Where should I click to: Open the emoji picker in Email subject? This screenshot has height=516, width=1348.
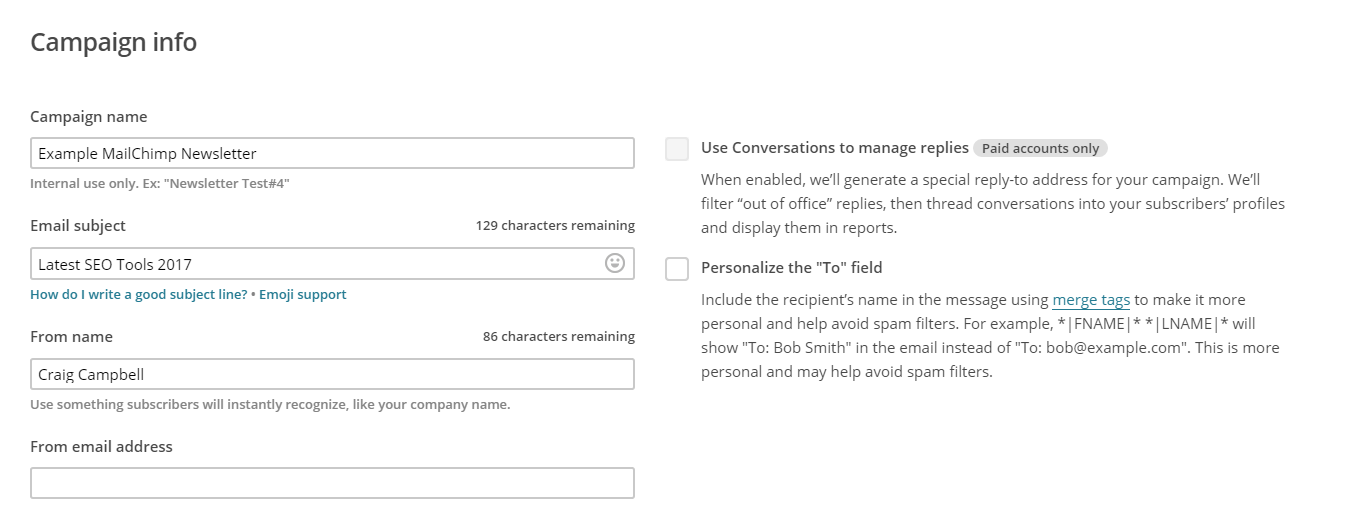pos(615,263)
